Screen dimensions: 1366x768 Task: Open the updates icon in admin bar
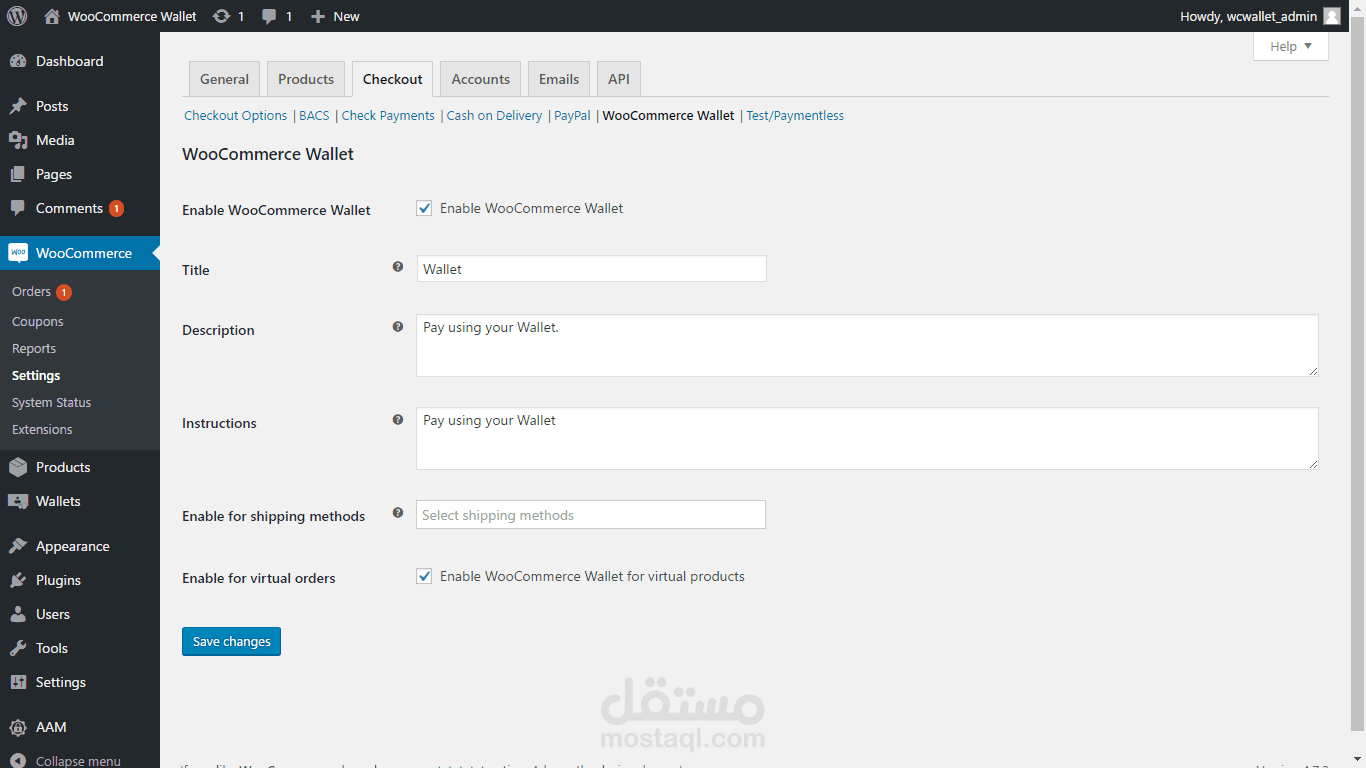221,16
